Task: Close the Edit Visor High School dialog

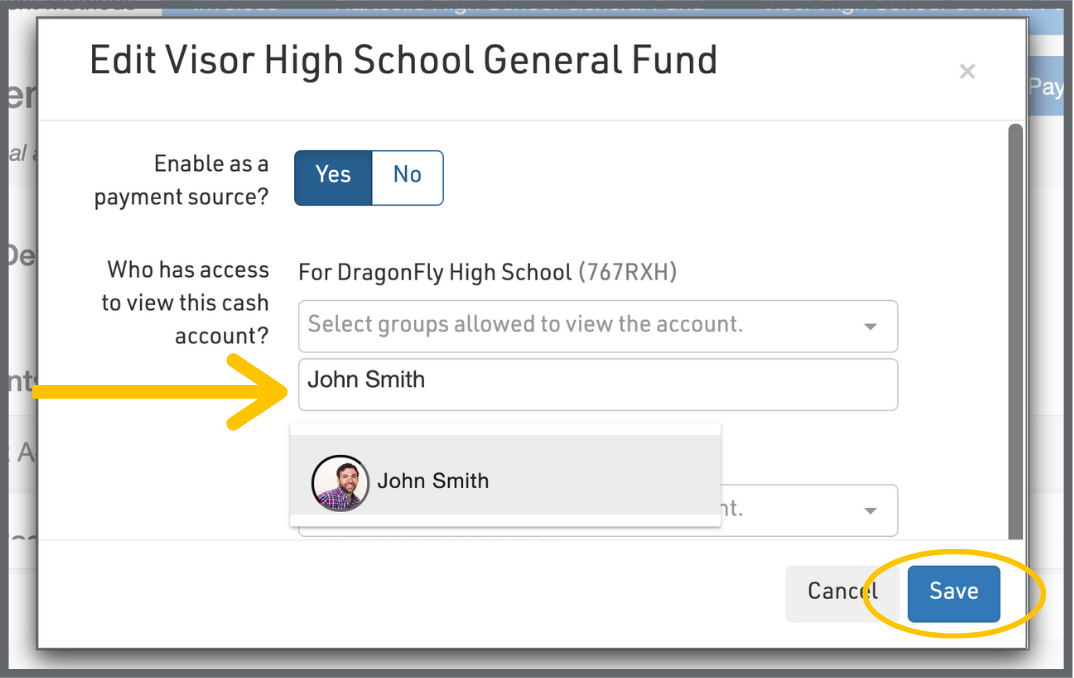Action: click(x=966, y=71)
